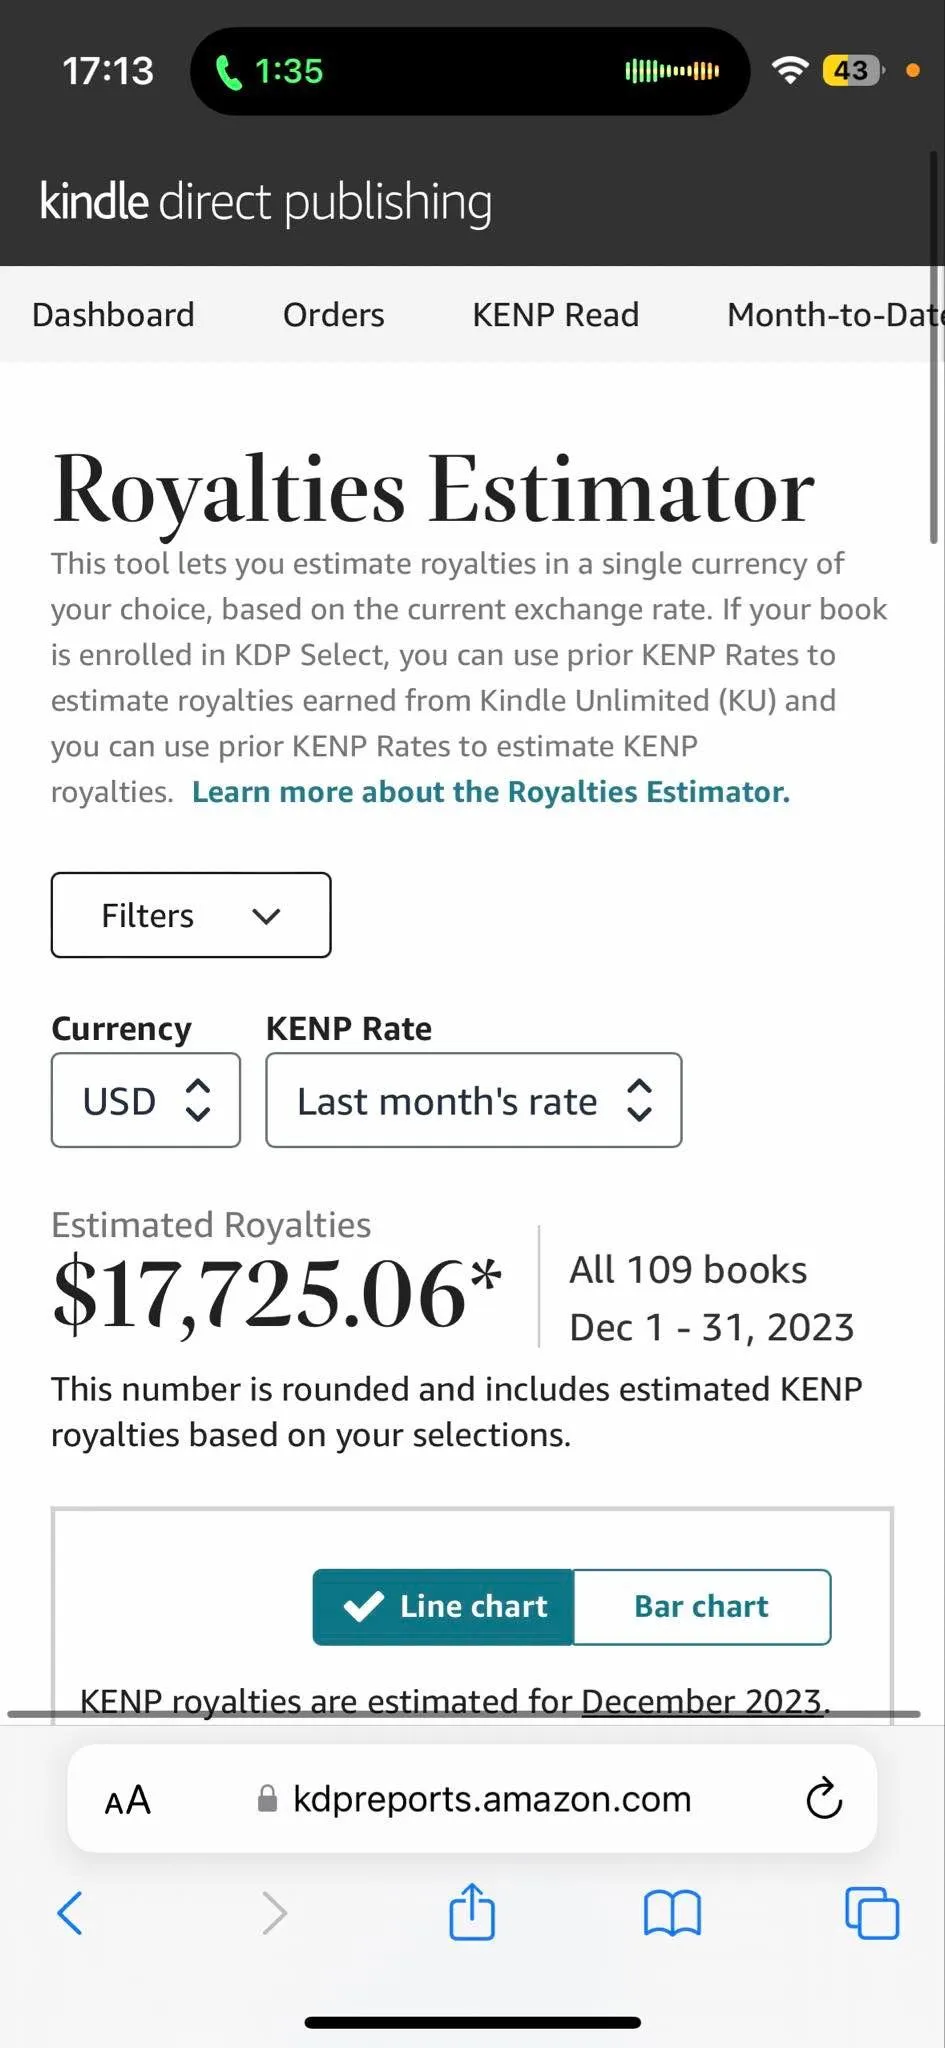Tap the kindle direct publishing logo
This screenshot has width=945, height=2048.
[x=266, y=202]
